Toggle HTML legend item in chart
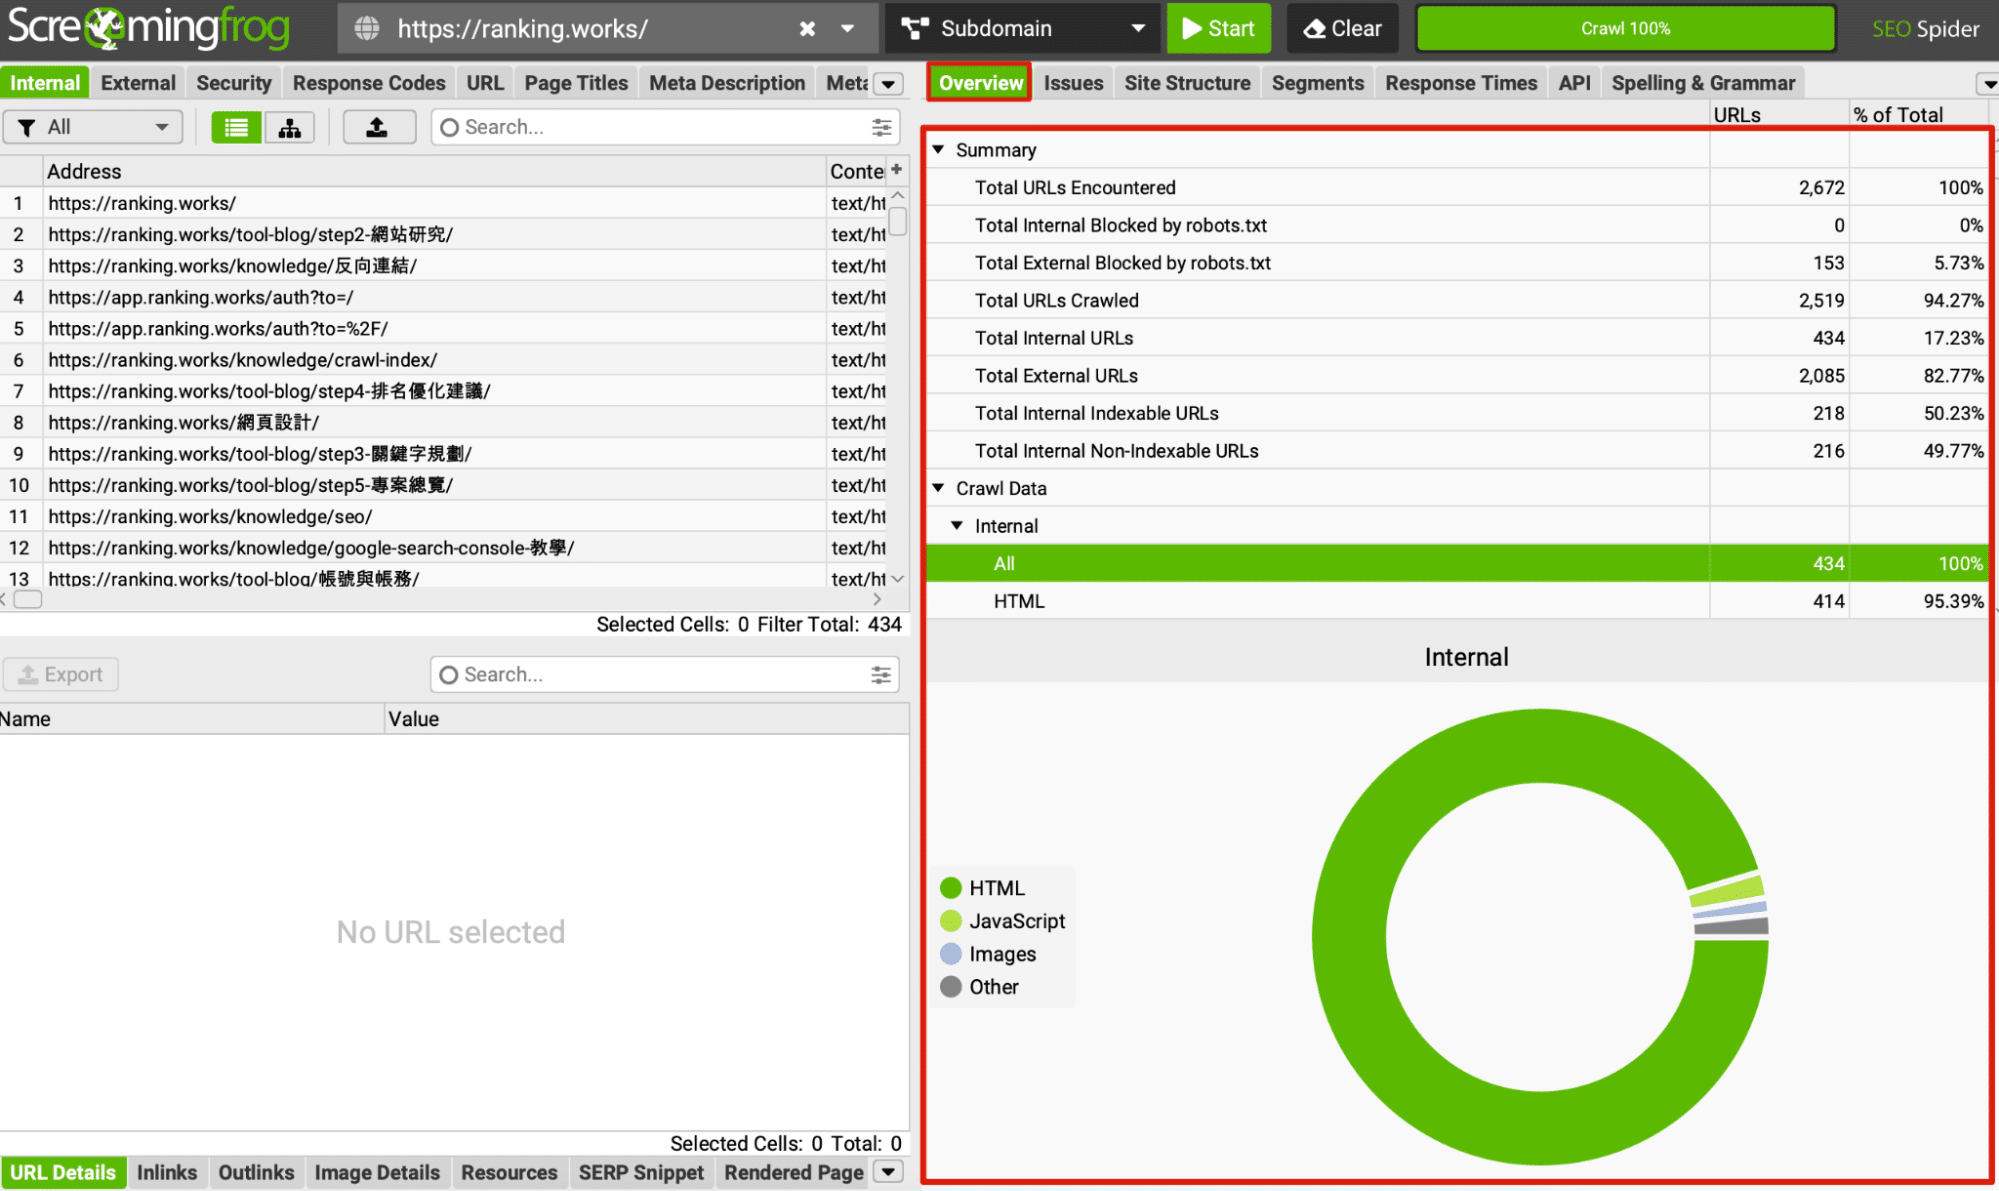1999x1191 pixels. (x=983, y=888)
